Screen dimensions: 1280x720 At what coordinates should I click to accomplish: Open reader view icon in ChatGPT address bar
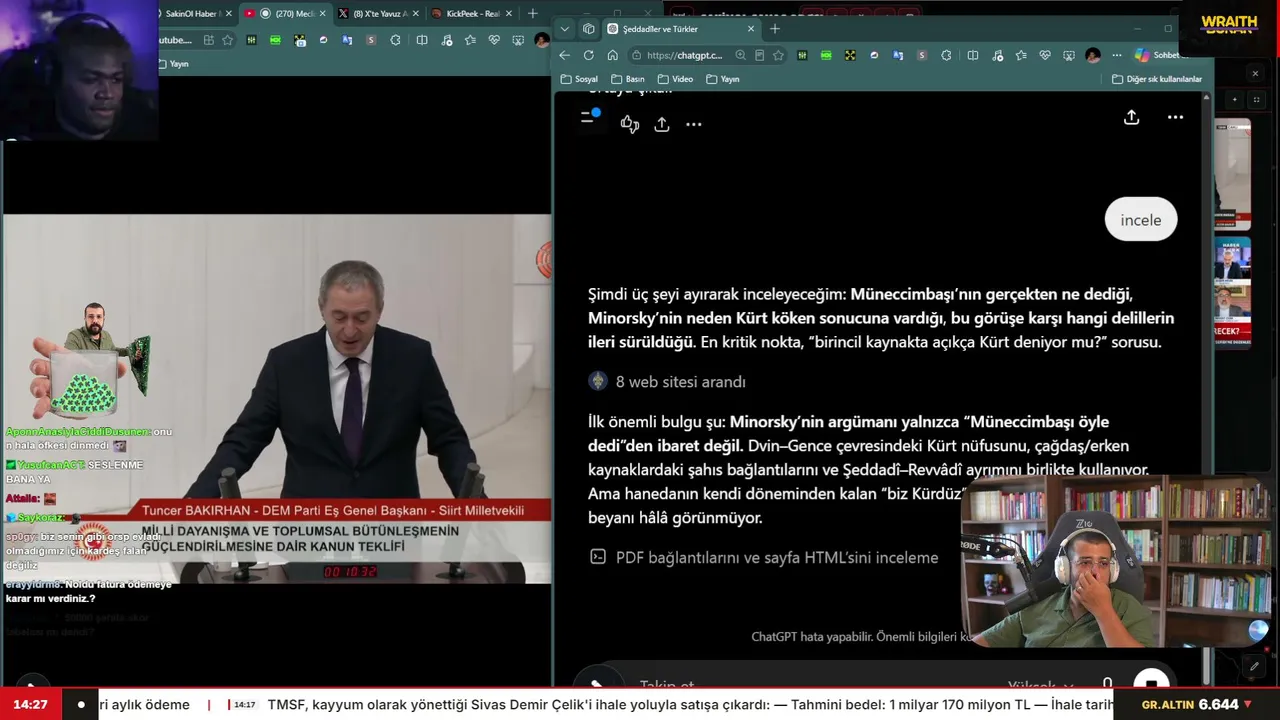pos(760,55)
